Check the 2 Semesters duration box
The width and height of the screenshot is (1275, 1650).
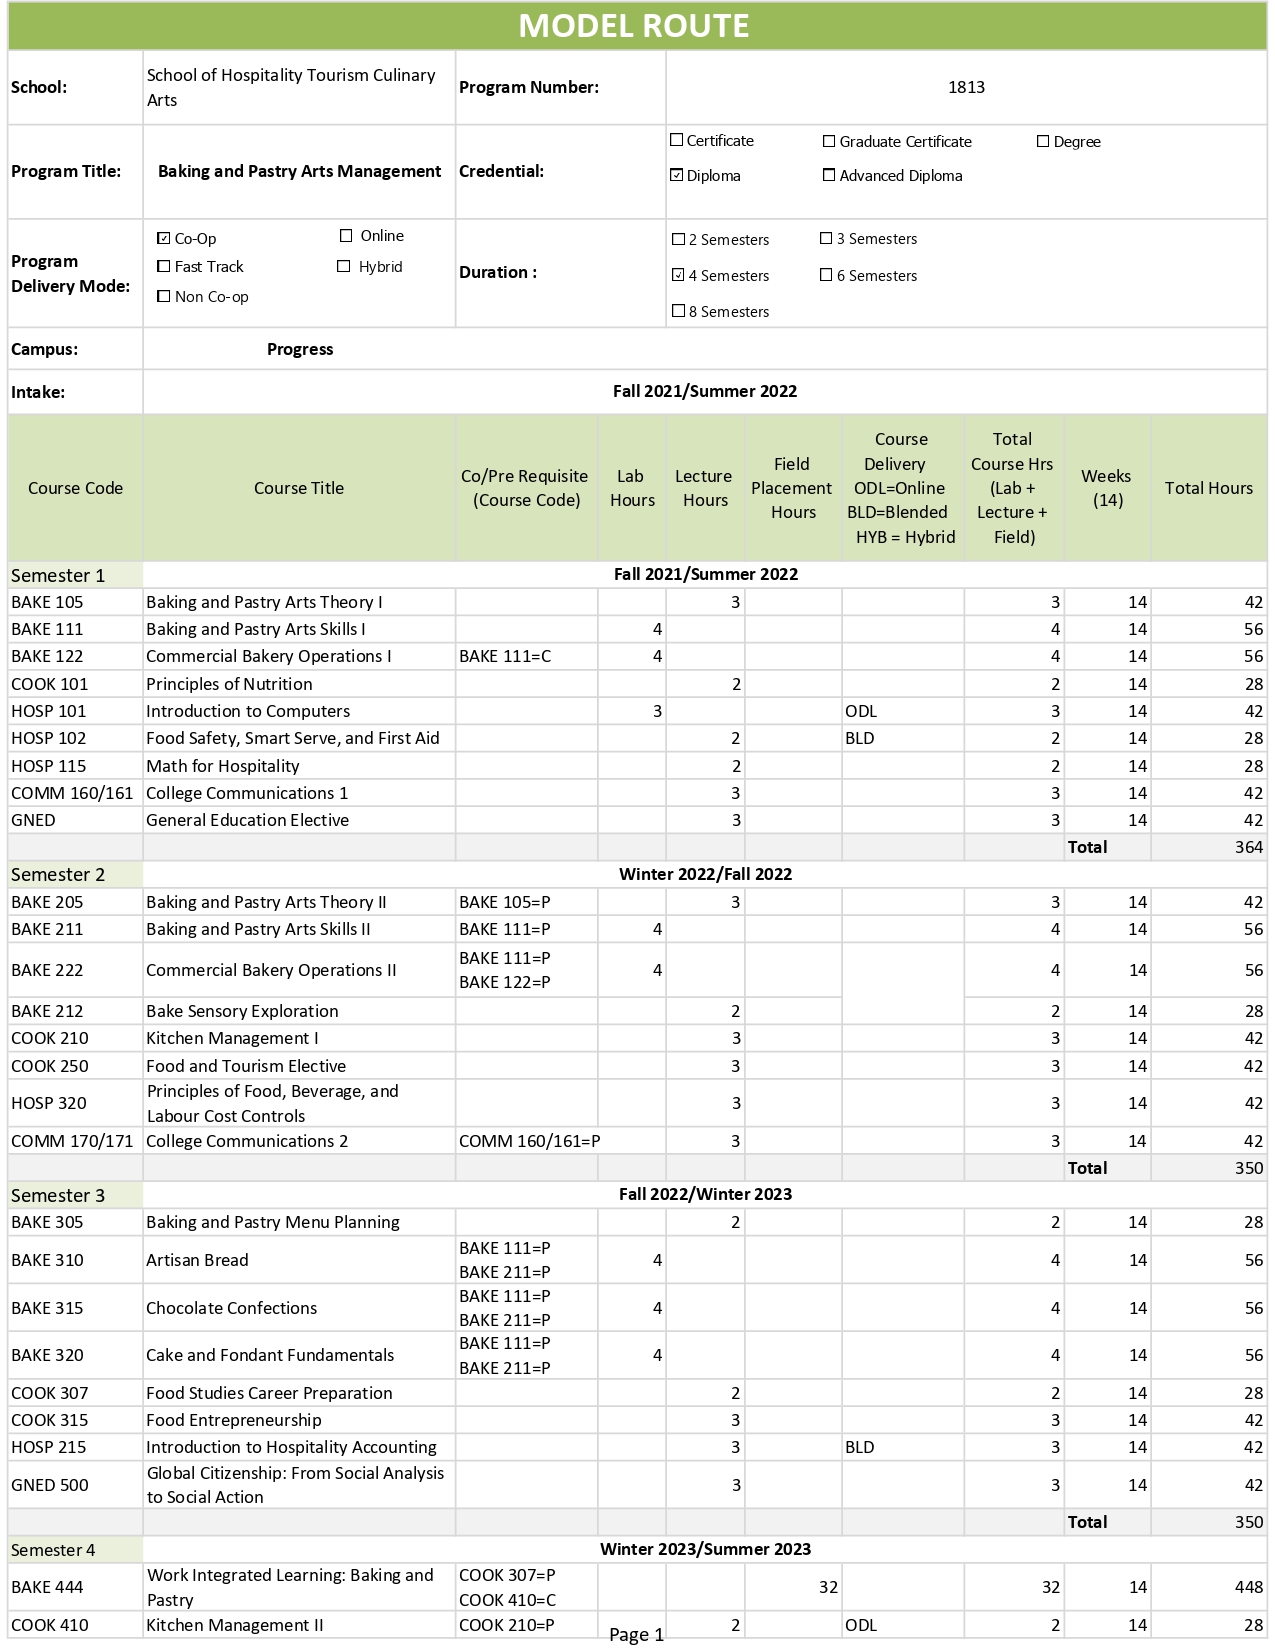(x=679, y=239)
